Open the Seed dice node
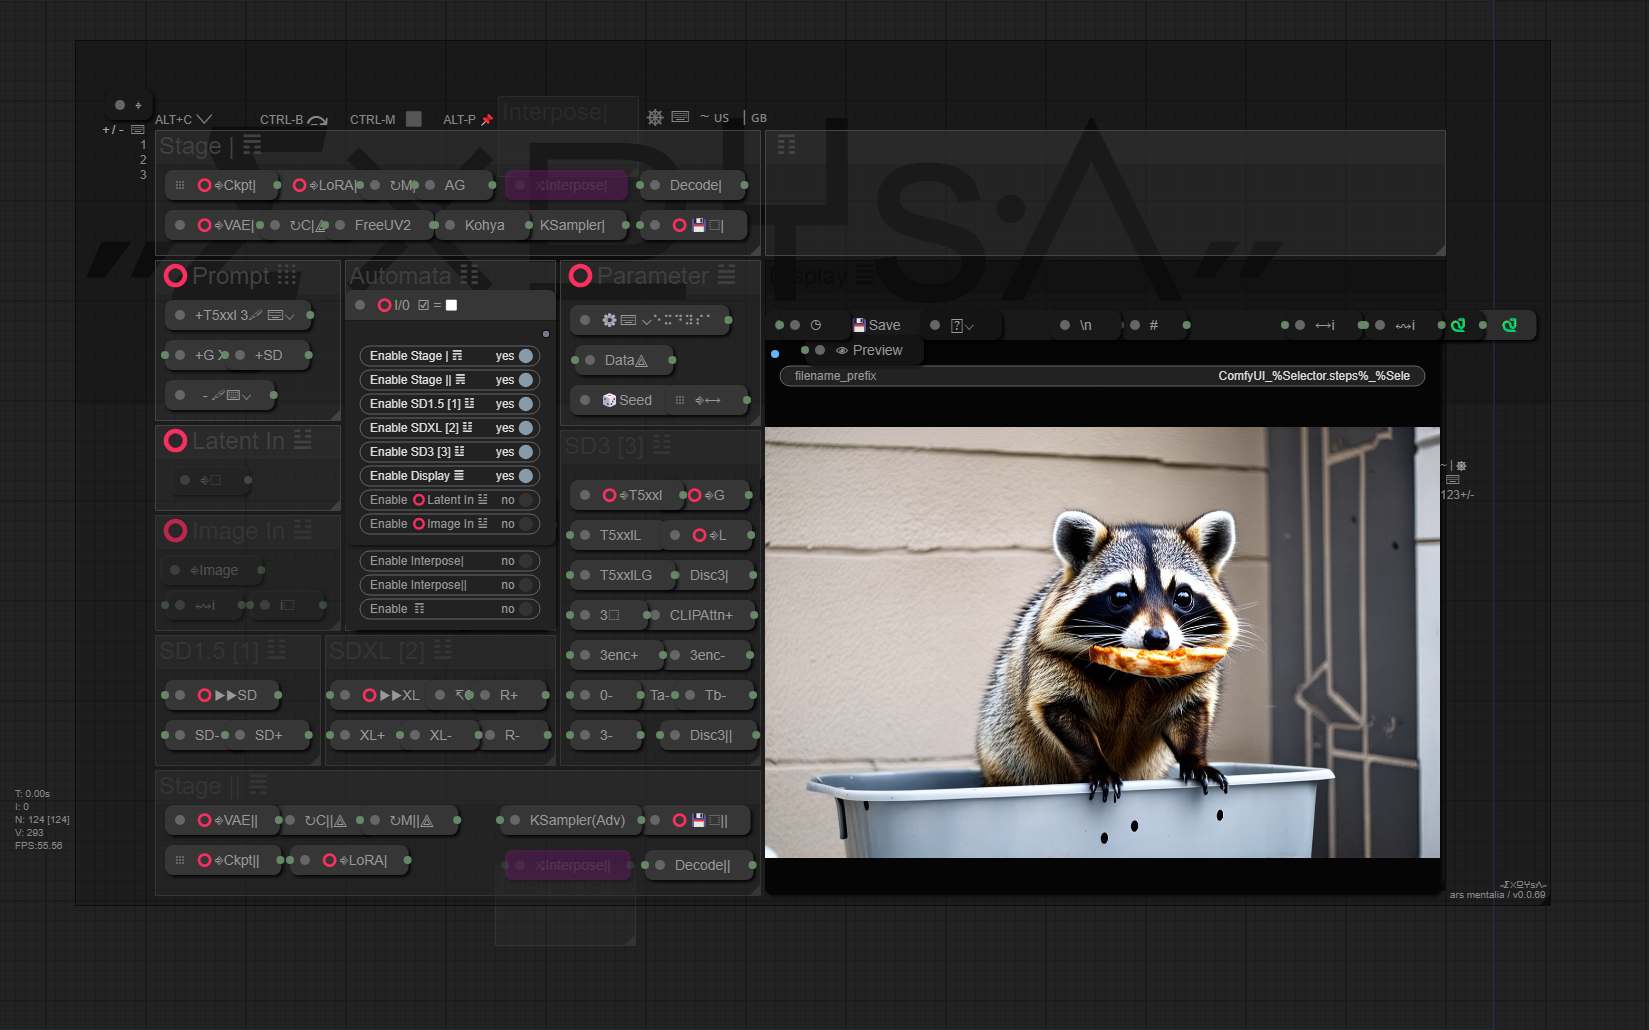 [627, 400]
